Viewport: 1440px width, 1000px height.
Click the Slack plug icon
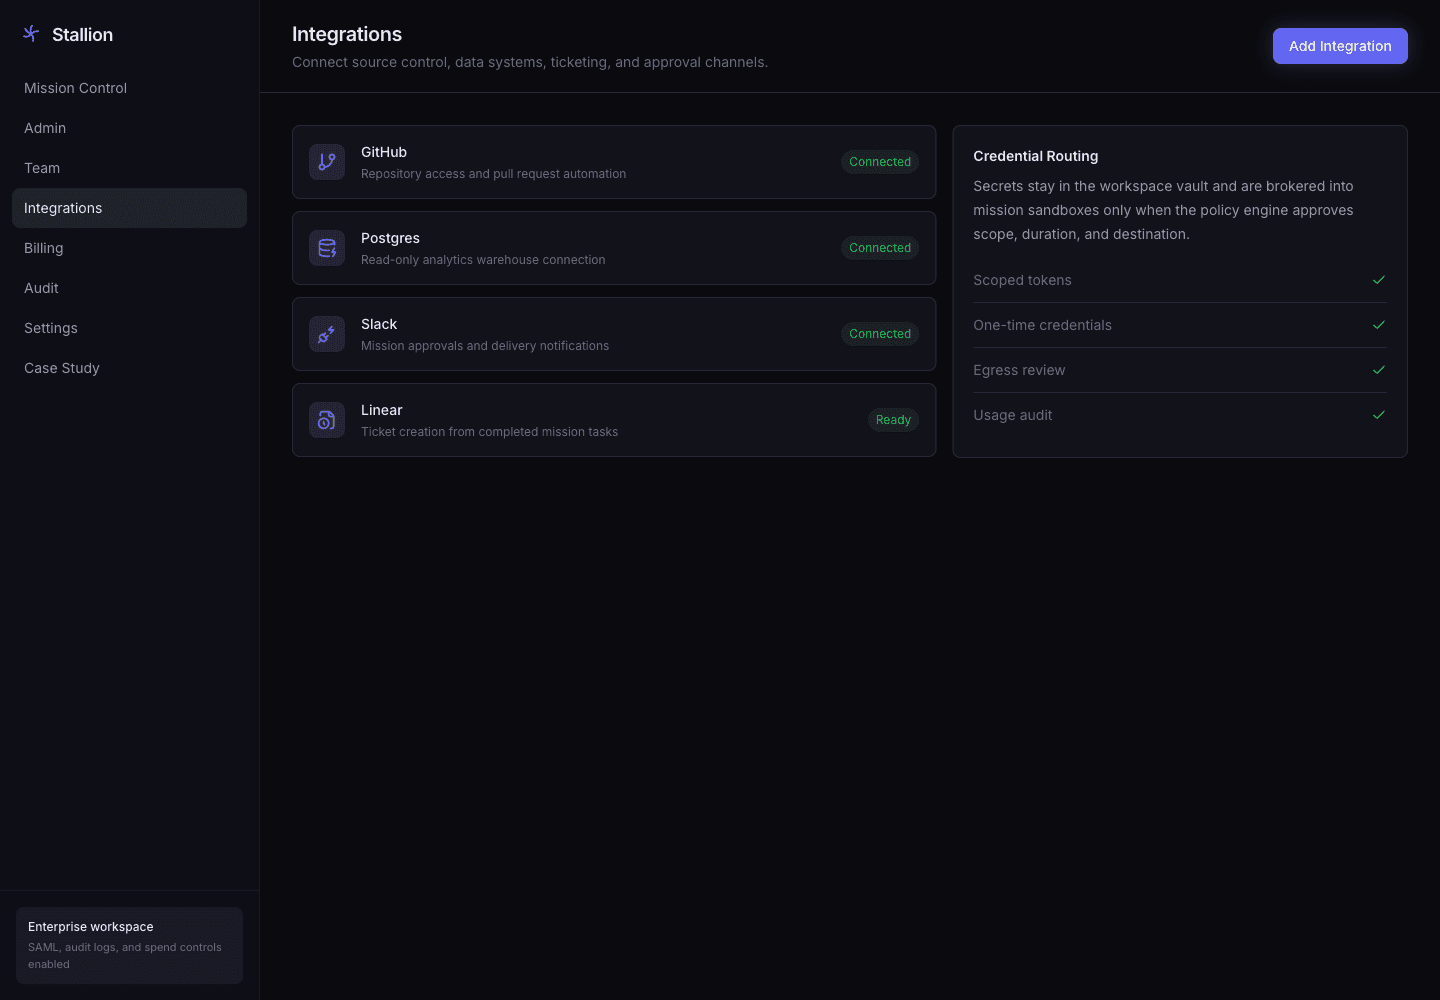[327, 334]
